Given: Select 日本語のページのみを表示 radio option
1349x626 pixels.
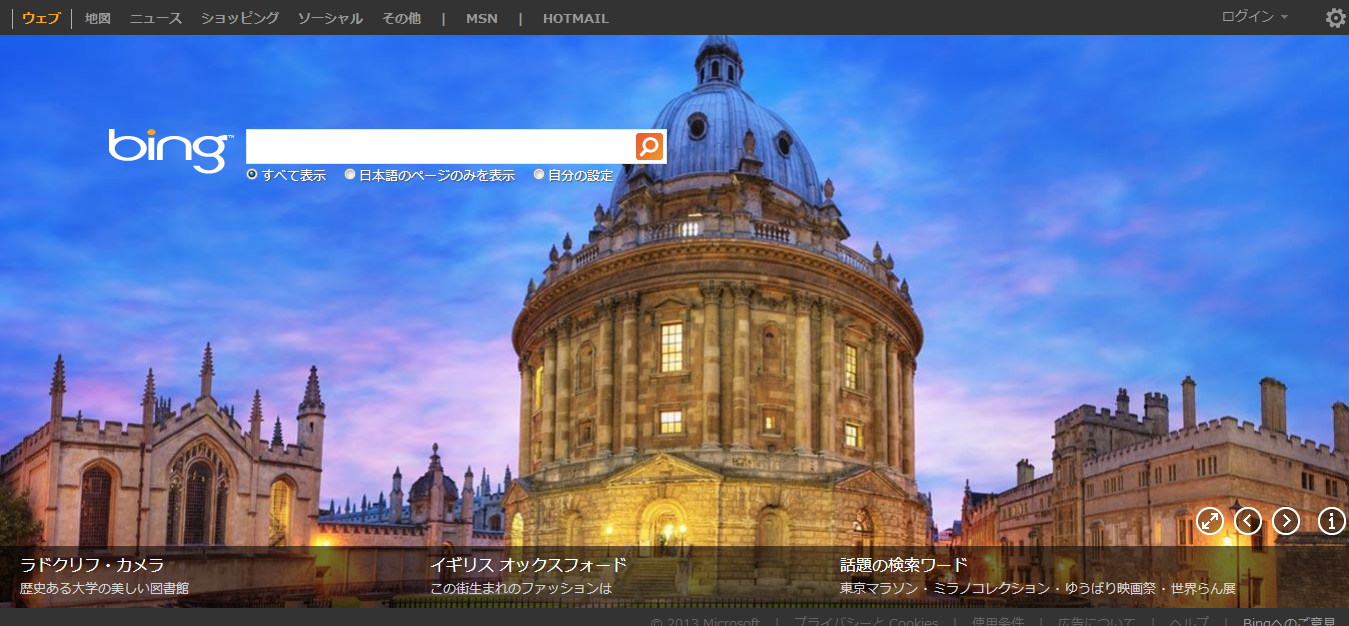Looking at the screenshot, I should pos(350,175).
